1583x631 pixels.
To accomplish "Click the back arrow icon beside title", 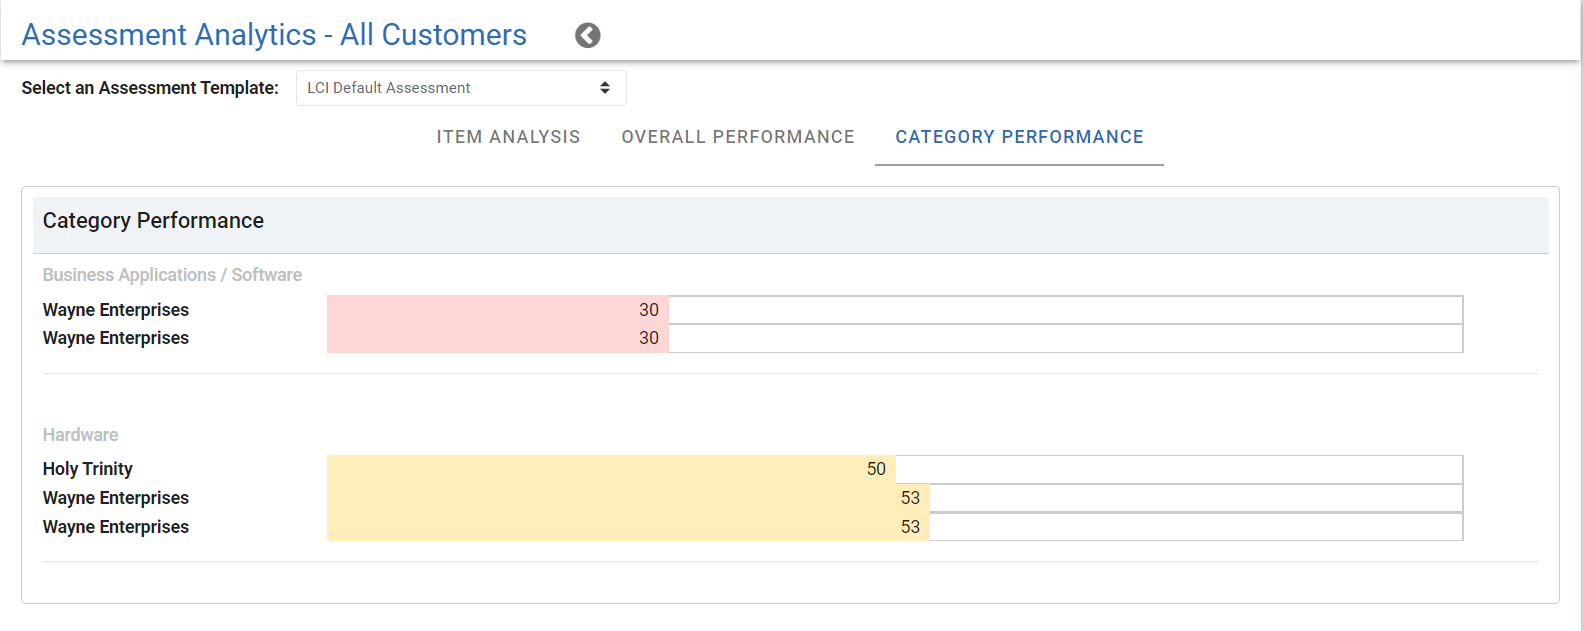I will point(588,36).
